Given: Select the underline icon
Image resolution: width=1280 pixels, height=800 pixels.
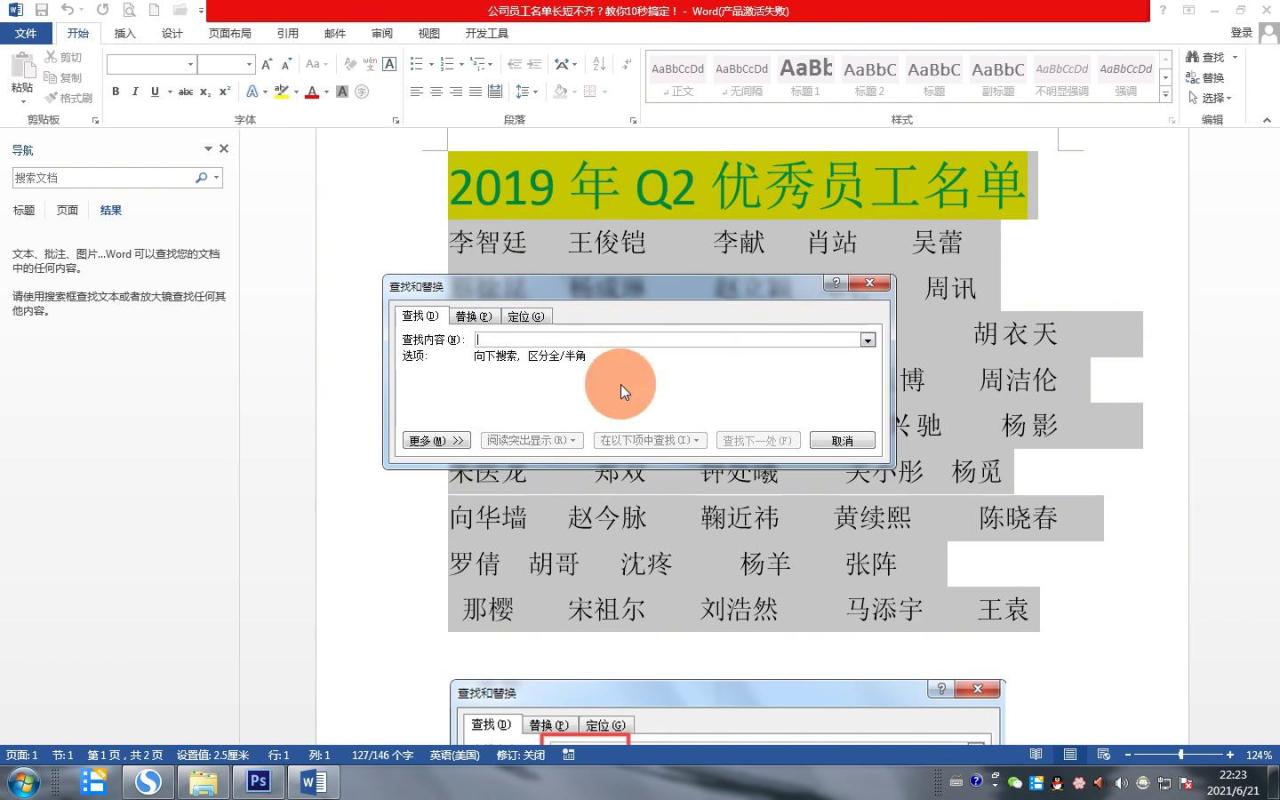Looking at the screenshot, I should pos(153,91).
